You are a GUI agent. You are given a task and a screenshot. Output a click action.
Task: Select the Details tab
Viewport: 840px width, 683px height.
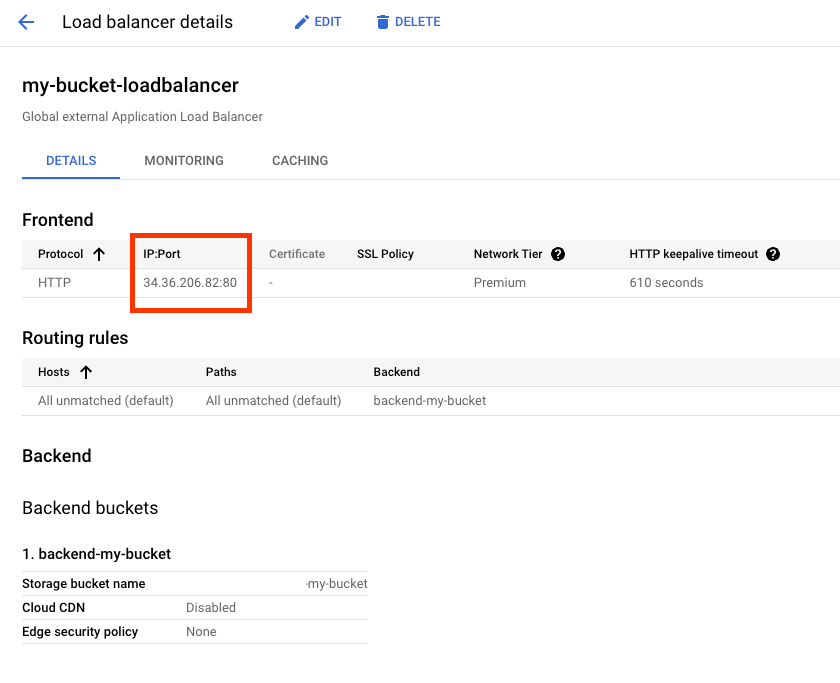point(71,160)
